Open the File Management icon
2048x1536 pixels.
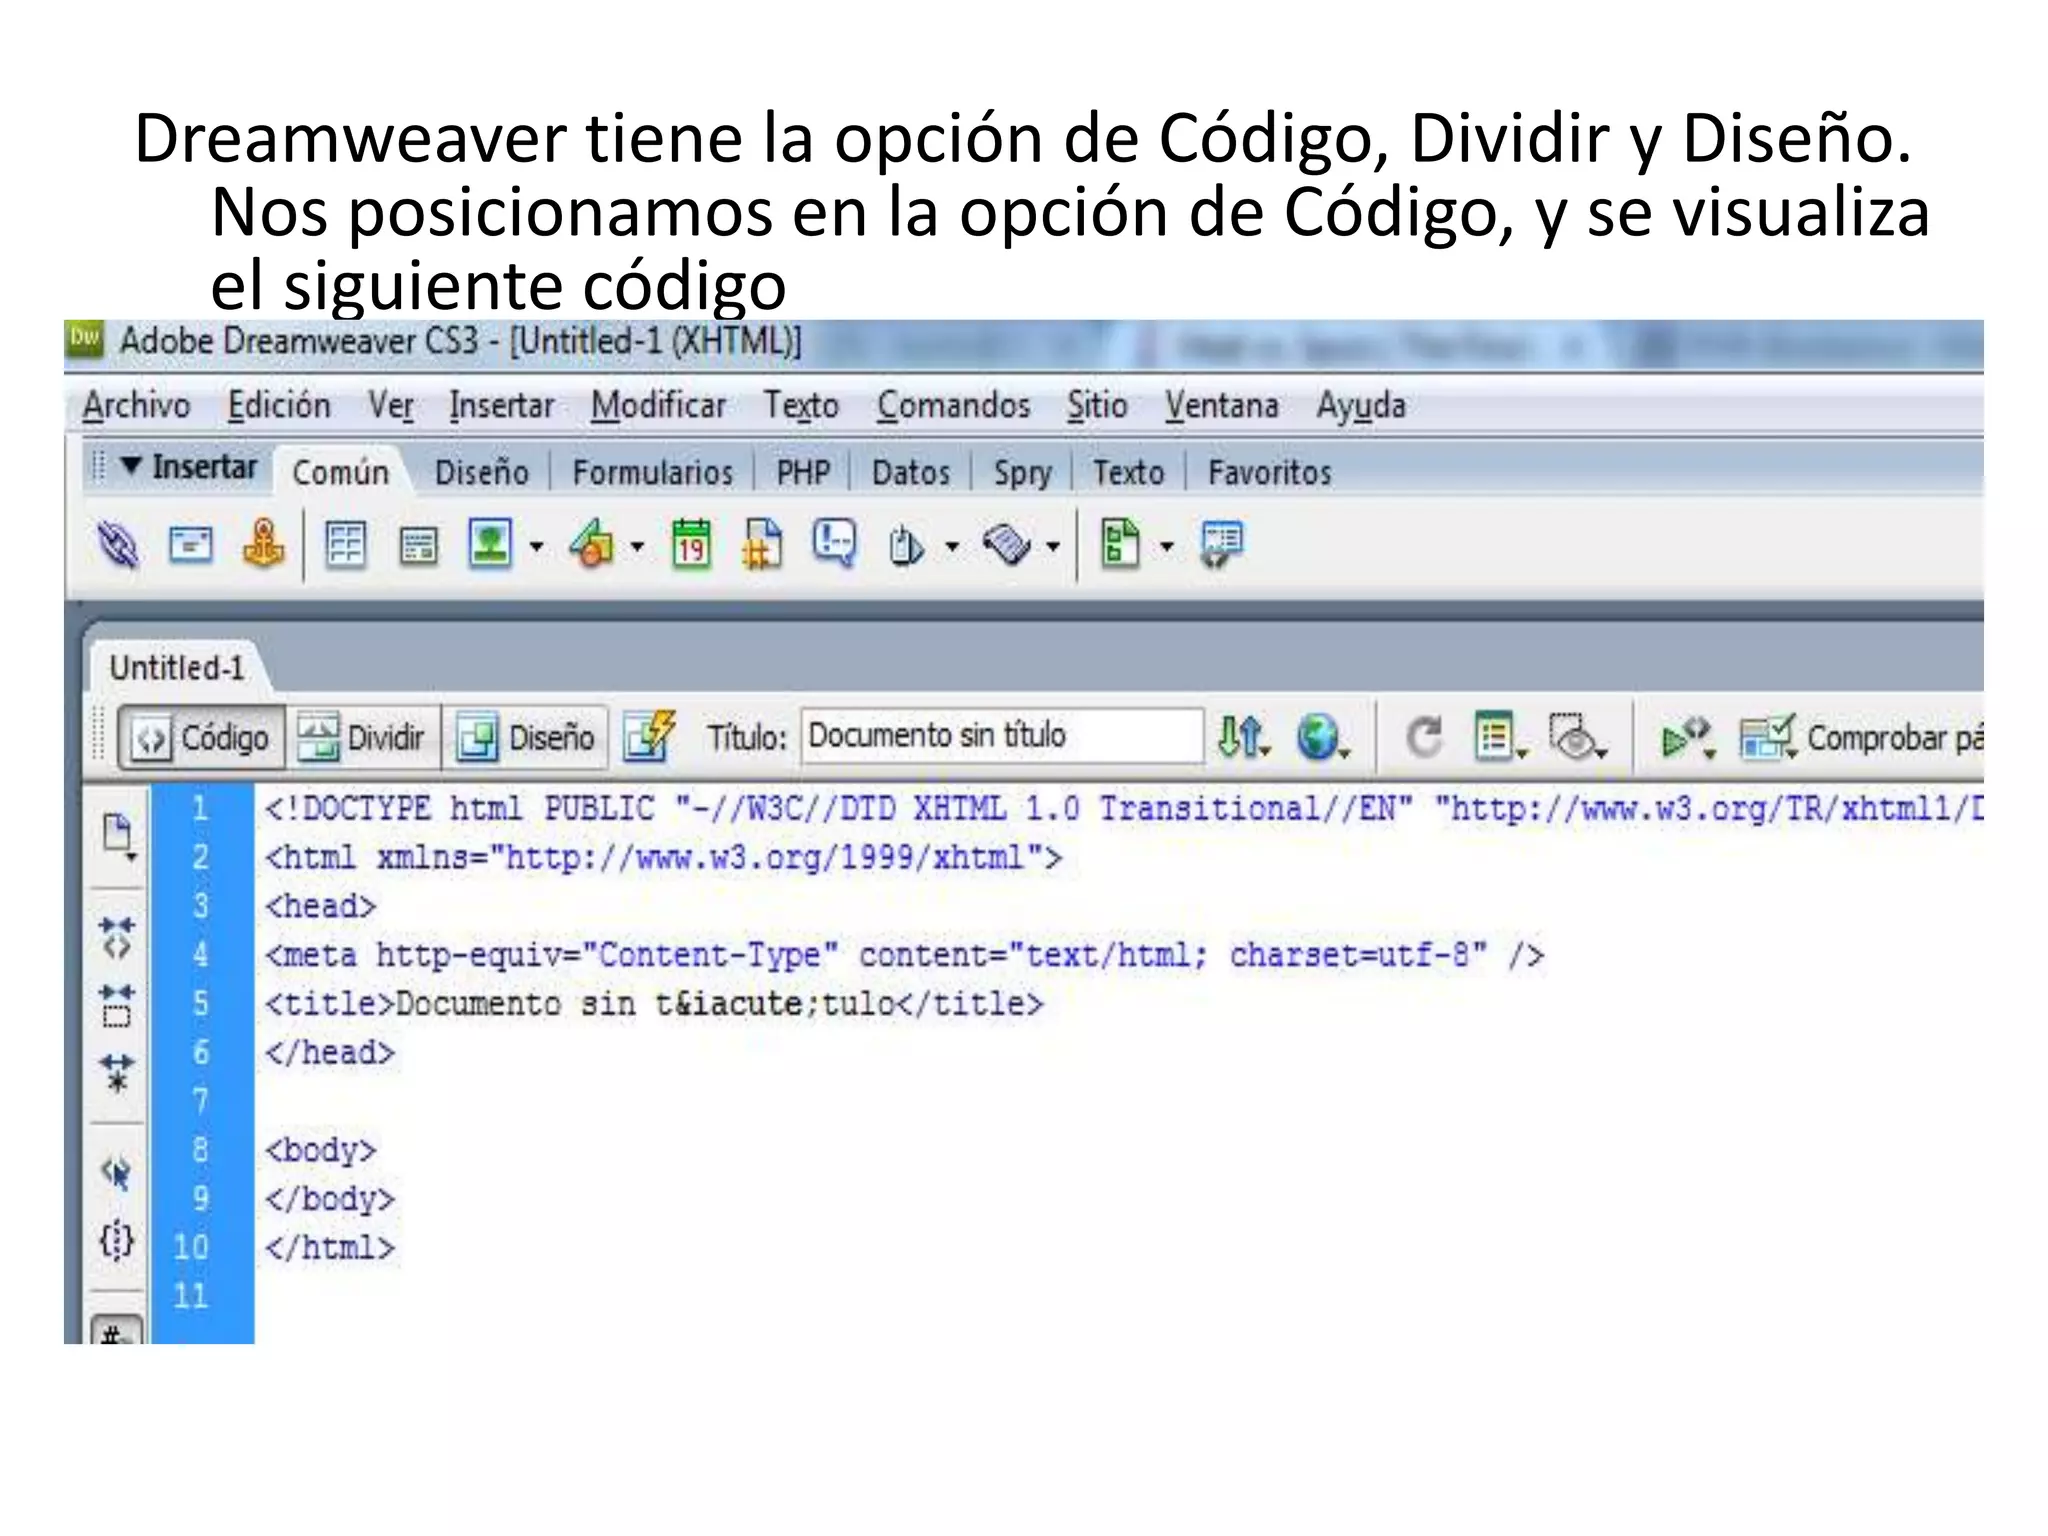pos(1243,737)
